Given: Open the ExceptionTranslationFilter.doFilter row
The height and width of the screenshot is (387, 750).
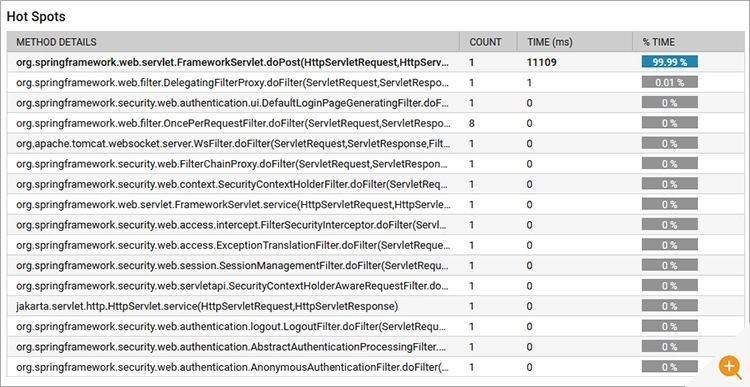Looking at the screenshot, I should pos(375,245).
